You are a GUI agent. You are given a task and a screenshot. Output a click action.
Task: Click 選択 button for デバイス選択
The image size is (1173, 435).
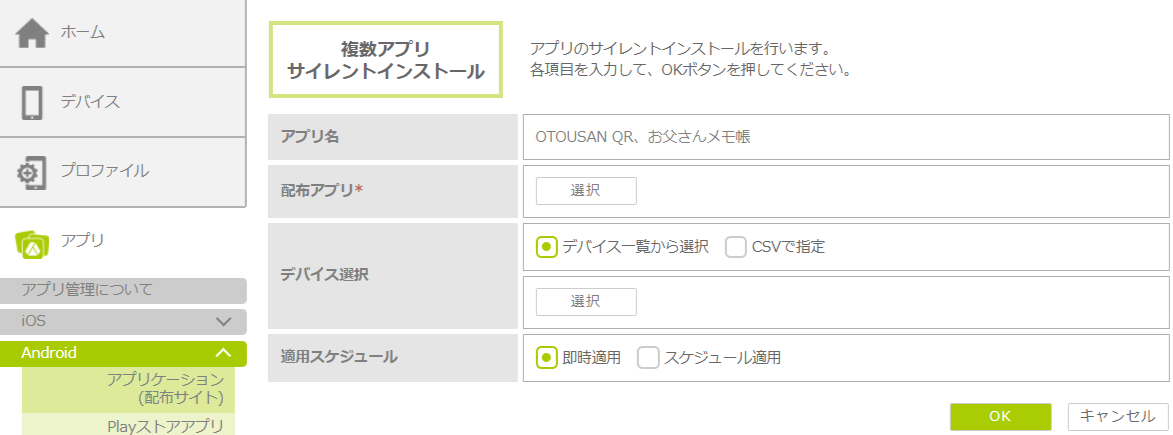point(586,301)
